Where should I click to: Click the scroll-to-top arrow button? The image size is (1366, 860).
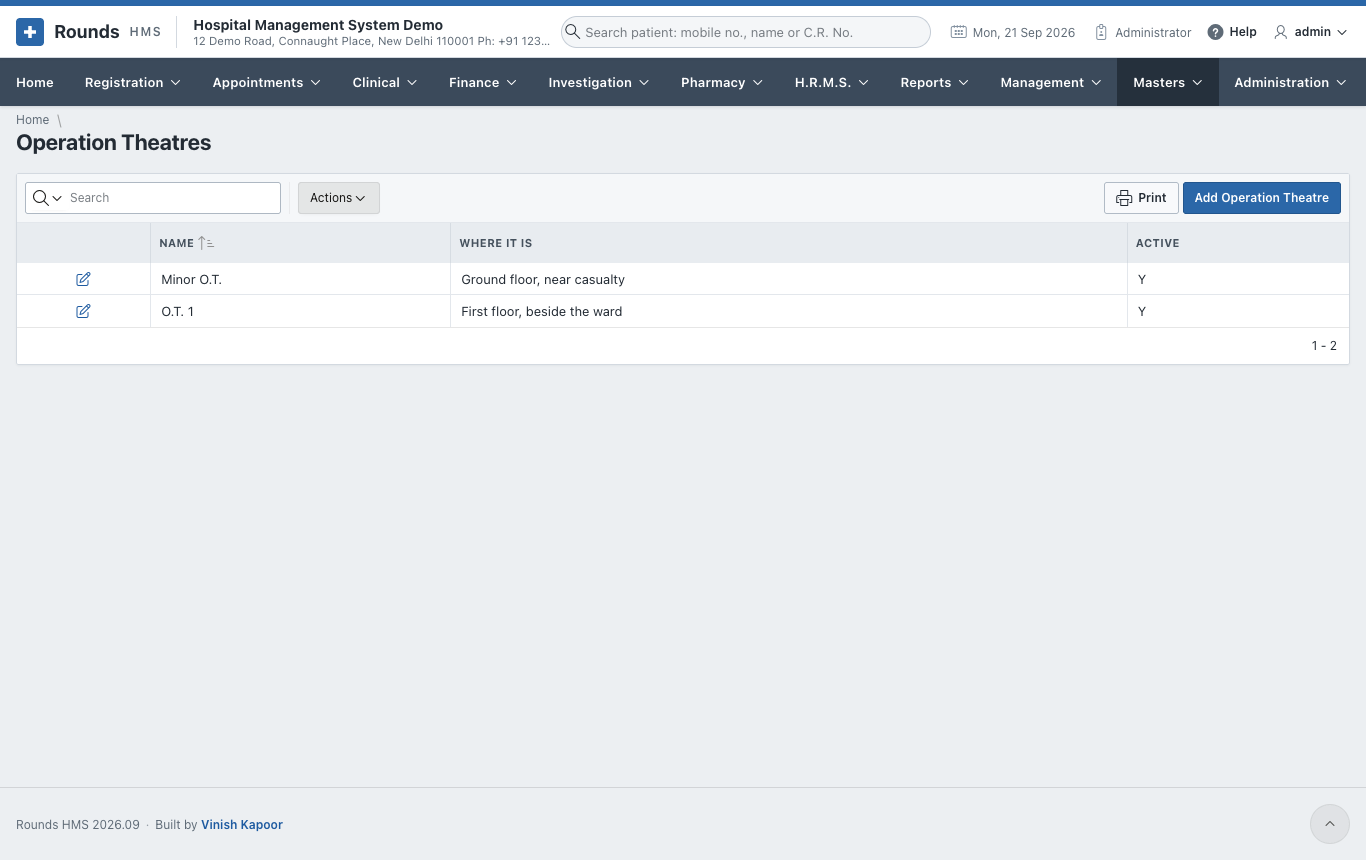coord(1329,824)
